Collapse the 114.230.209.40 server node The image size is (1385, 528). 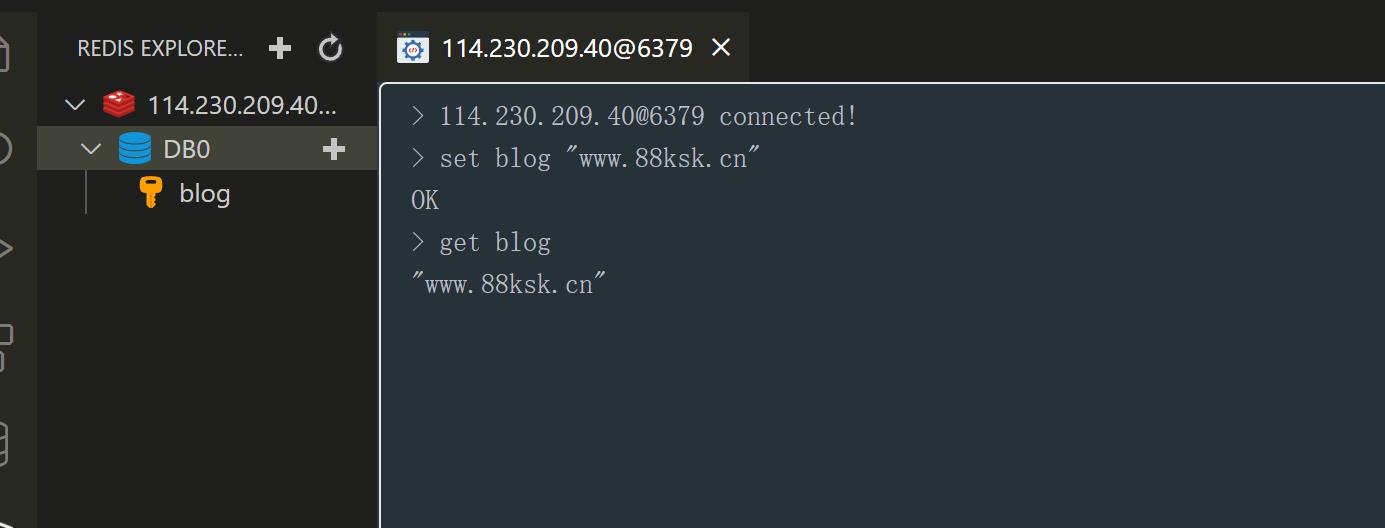75,104
